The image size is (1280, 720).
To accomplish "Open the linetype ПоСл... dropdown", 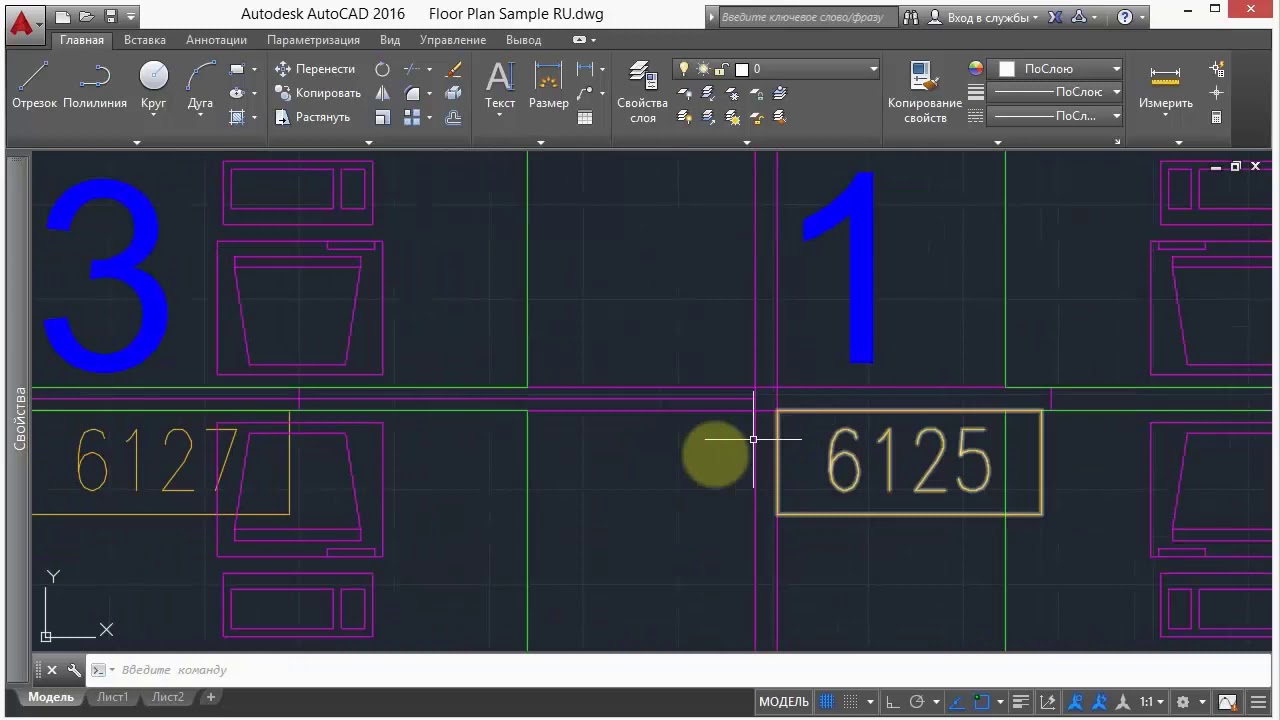I will [x=1057, y=116].
